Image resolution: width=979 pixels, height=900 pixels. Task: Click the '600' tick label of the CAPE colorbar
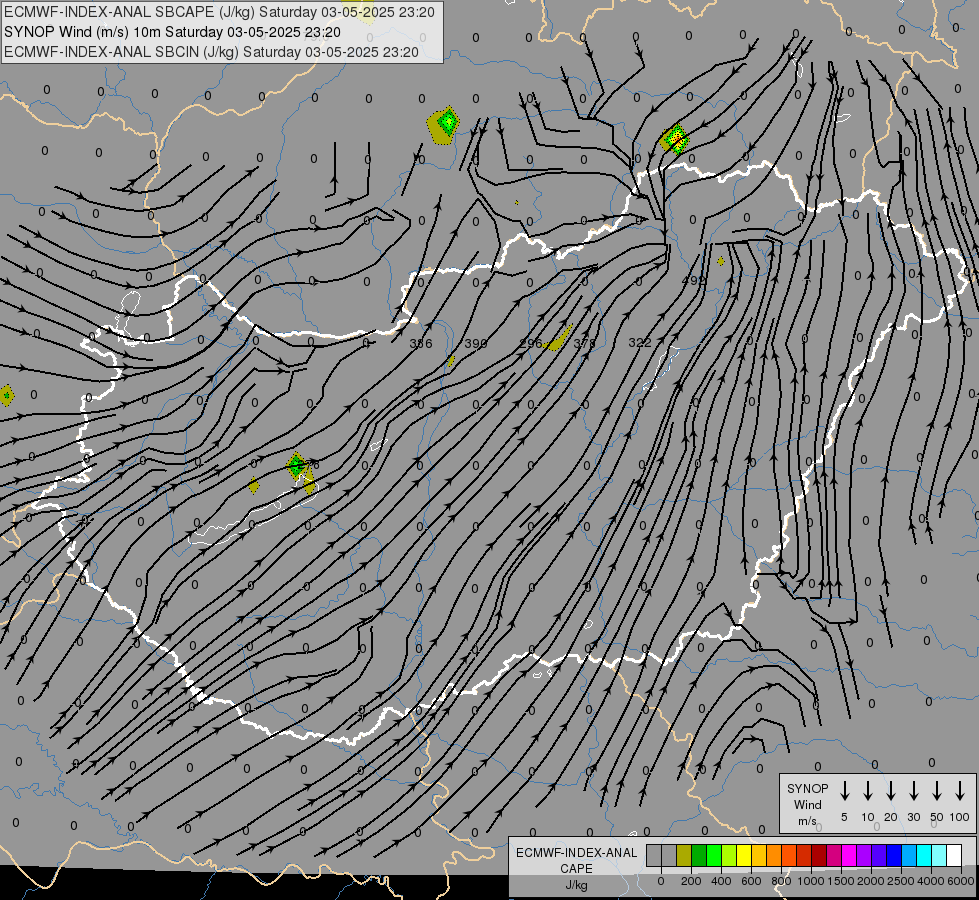click(751, 881)
